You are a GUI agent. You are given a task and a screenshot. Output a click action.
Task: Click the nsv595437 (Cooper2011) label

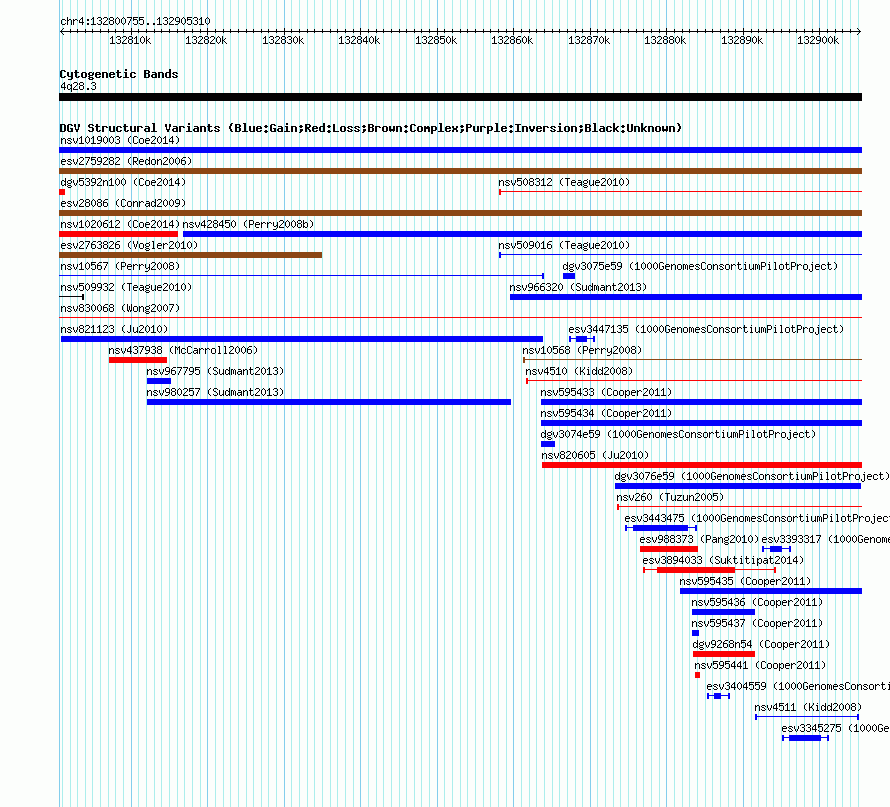click(x=757, y=623)
